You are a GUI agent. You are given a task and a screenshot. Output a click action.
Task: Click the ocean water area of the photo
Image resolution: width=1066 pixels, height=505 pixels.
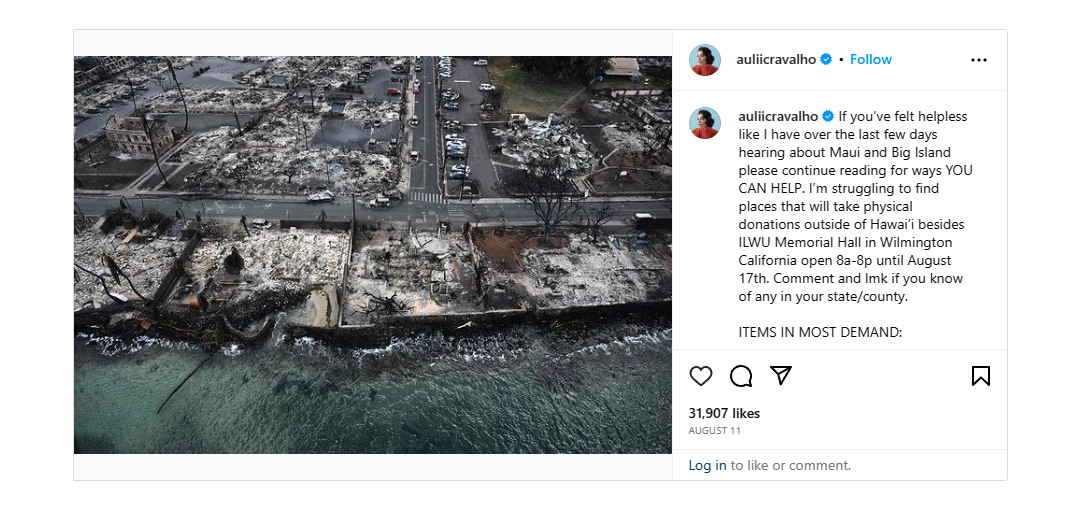(x=373, y=401)
